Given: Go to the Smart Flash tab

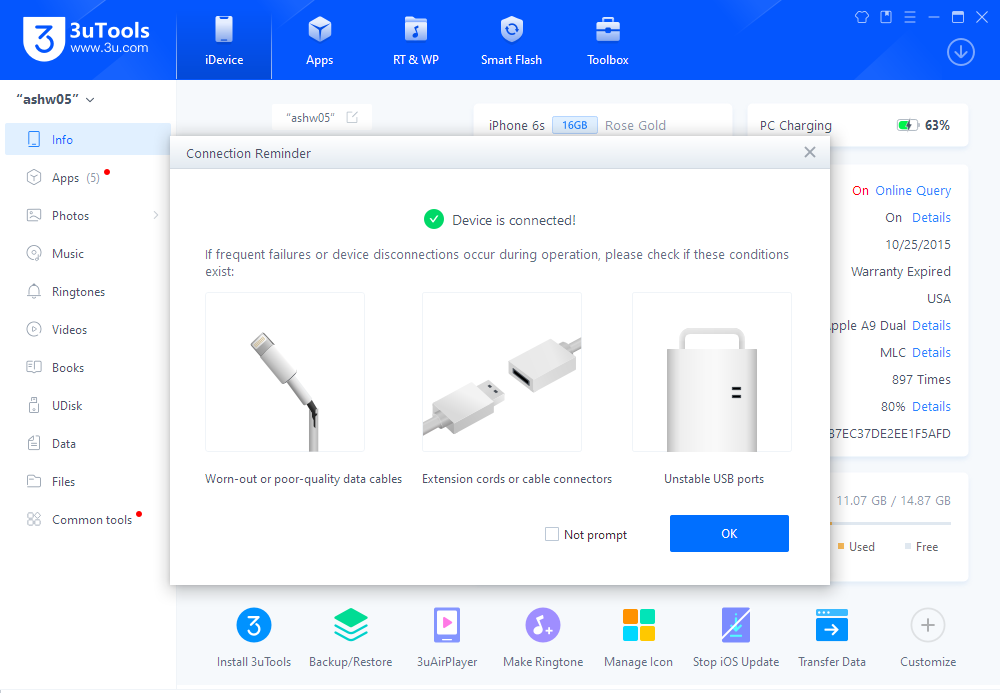Looking at the screenshot, I should (511, 40).
